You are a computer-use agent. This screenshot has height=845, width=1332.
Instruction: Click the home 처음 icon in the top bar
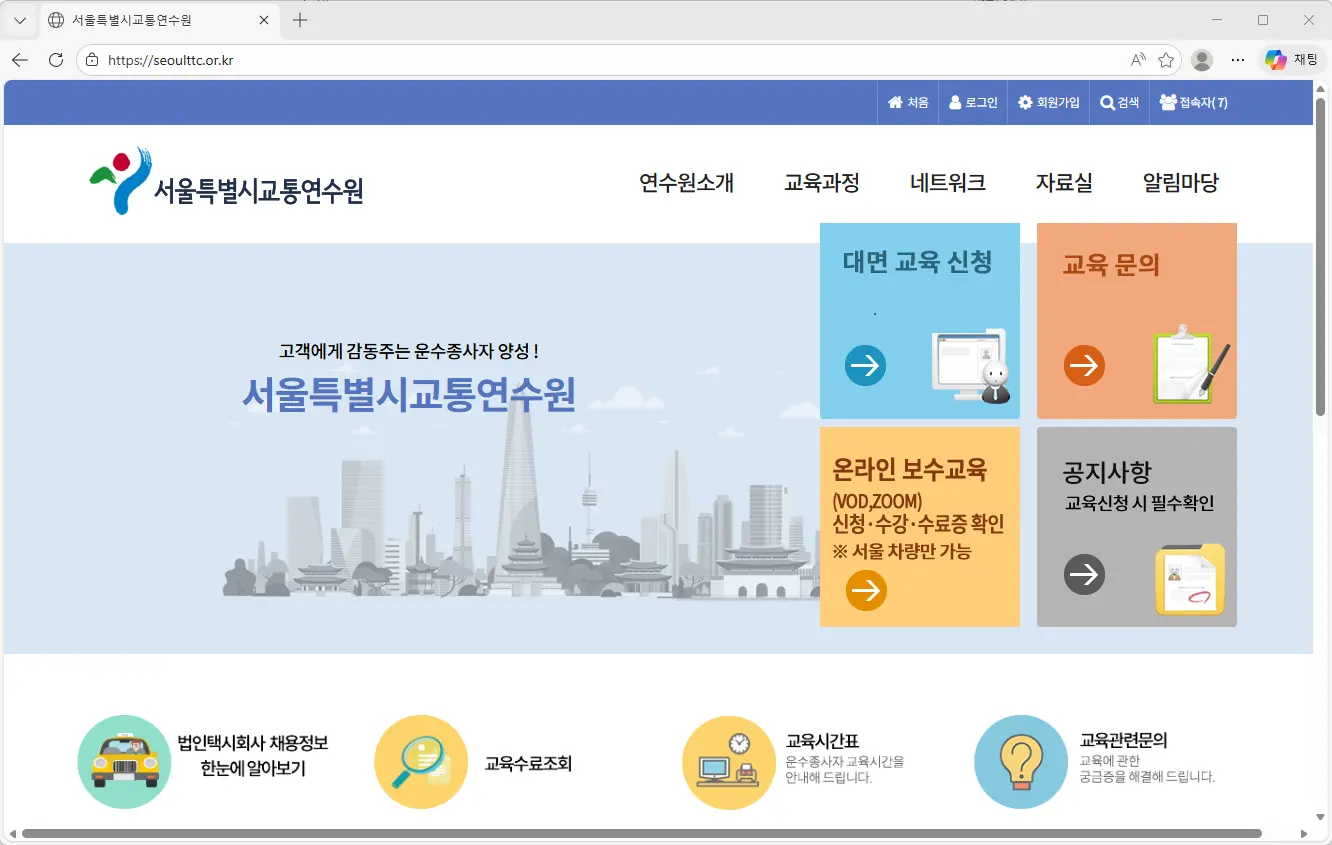[x=897, y=102]
